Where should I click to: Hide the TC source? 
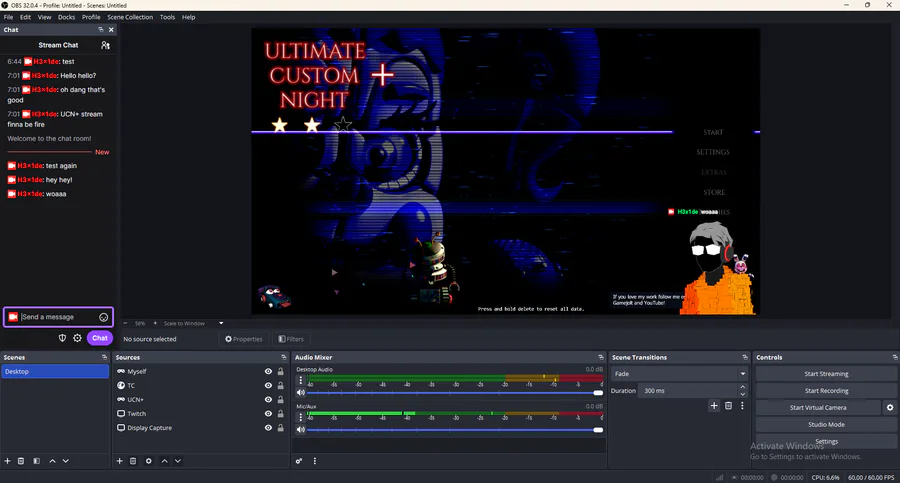[268, 385]
